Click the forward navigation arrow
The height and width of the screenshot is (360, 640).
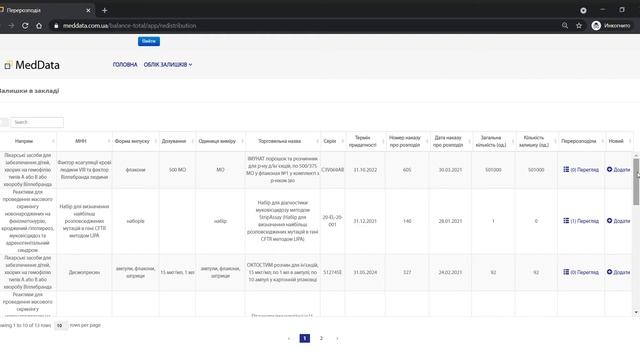coord(11,26)
